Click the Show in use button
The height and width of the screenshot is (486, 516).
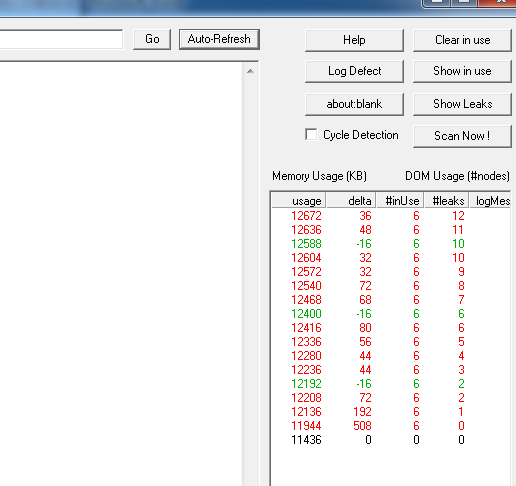pyautogui.click(x=462, y=71)
